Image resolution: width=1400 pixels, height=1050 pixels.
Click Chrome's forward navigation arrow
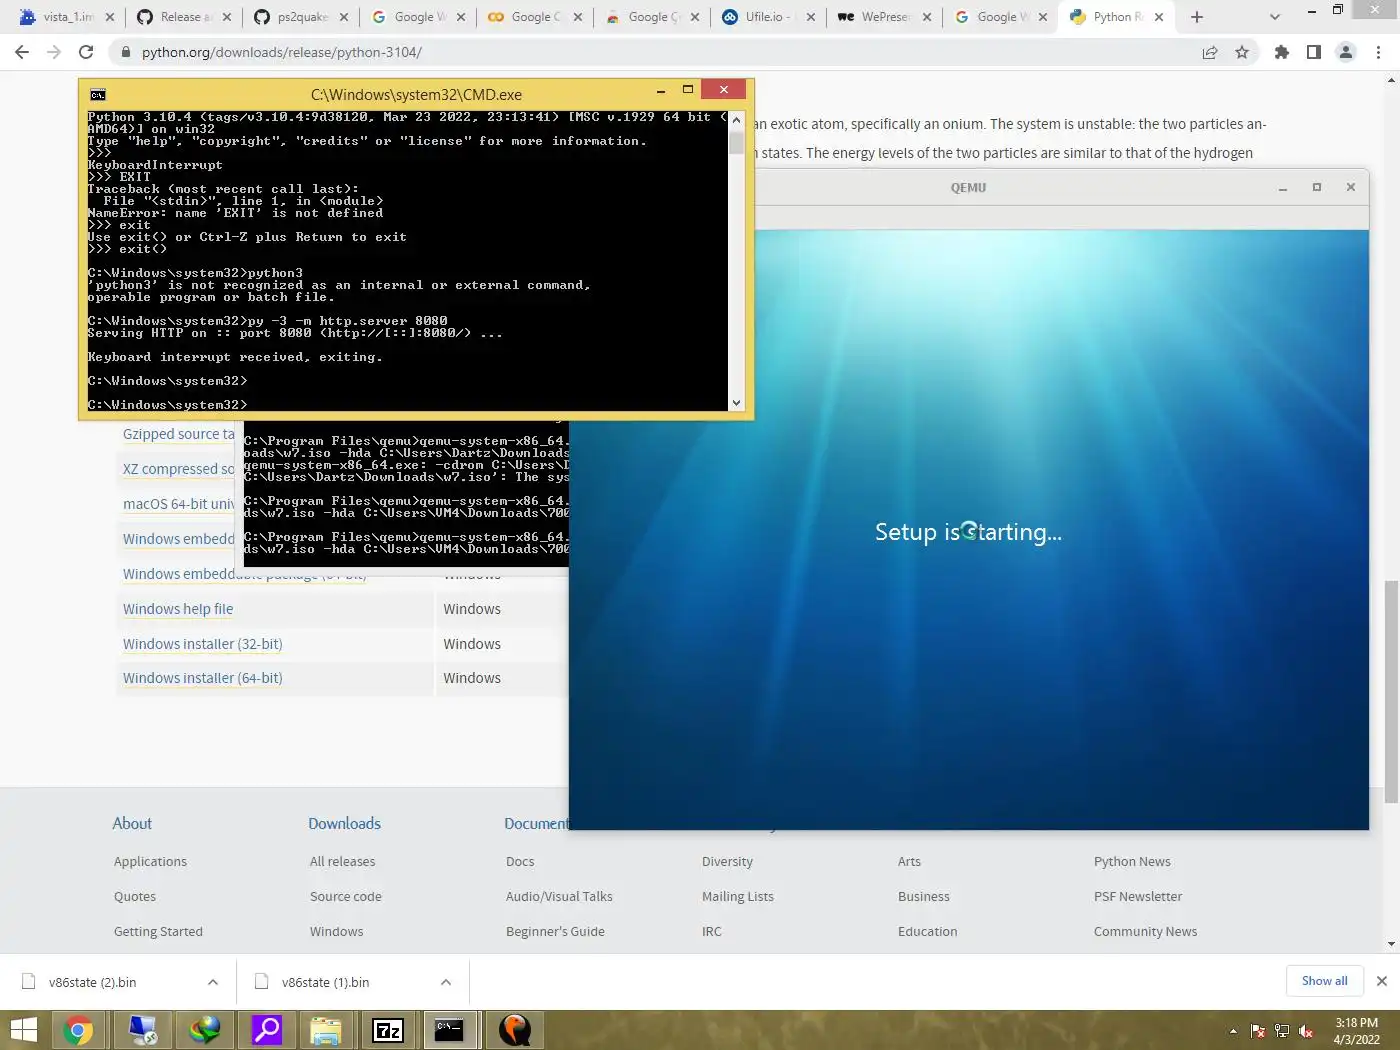[x=54, y=52]
